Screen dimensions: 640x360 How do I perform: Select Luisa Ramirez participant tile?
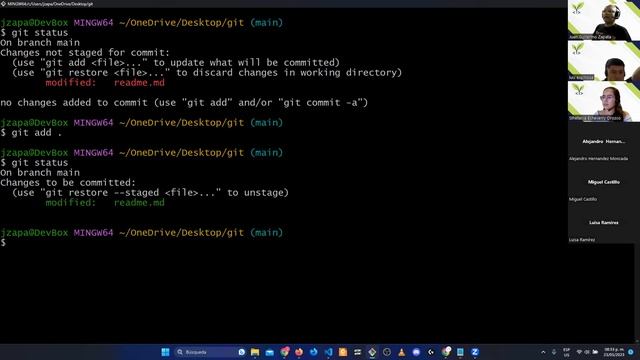point(604,223)
